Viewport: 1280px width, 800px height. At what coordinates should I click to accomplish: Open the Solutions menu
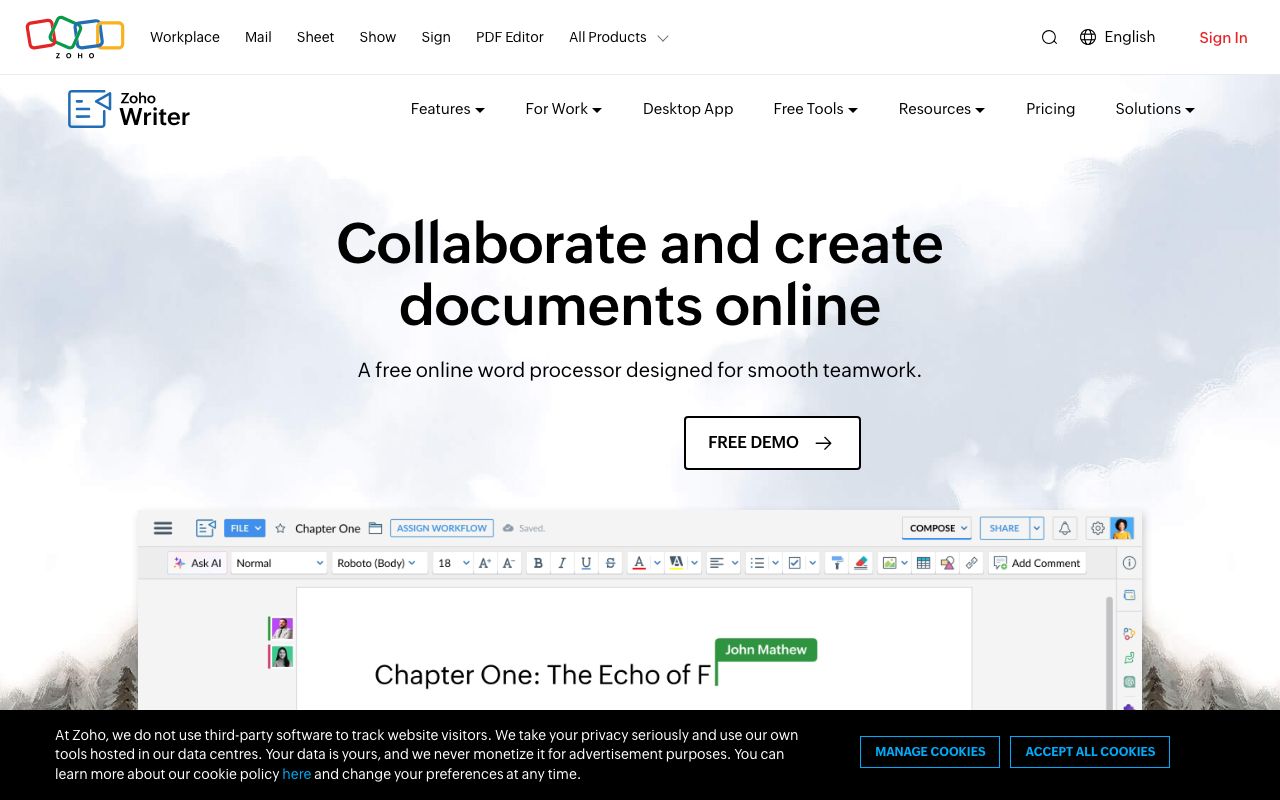click(x=1156, y=109)
